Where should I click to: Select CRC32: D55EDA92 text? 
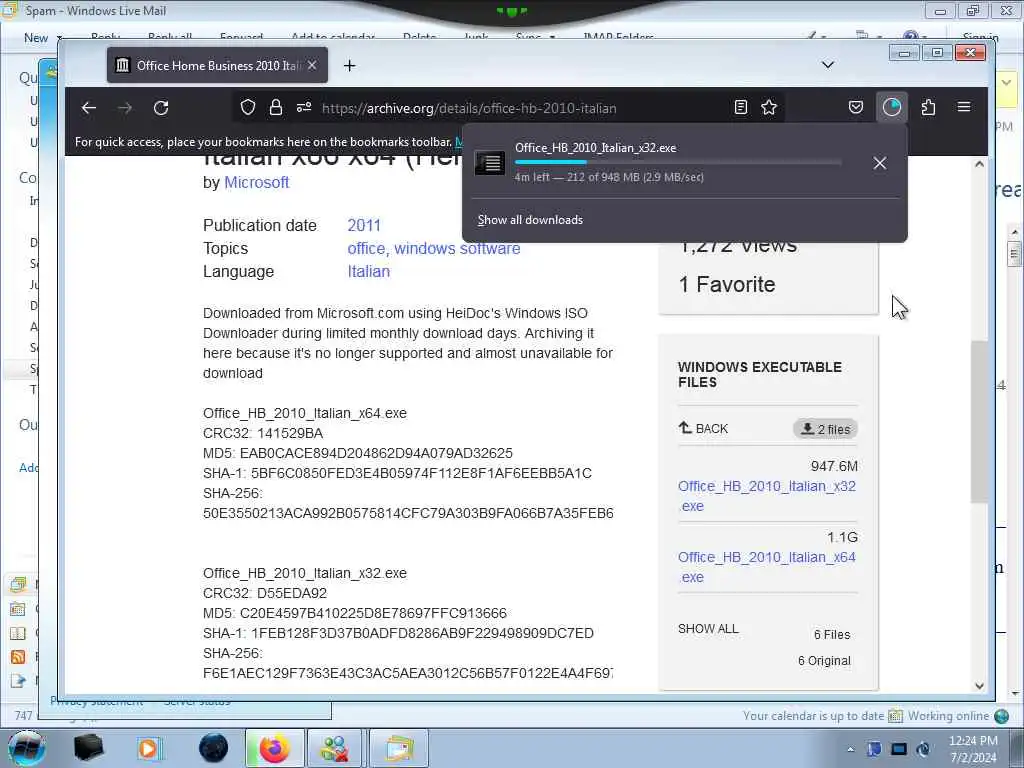tap(265, 594)
